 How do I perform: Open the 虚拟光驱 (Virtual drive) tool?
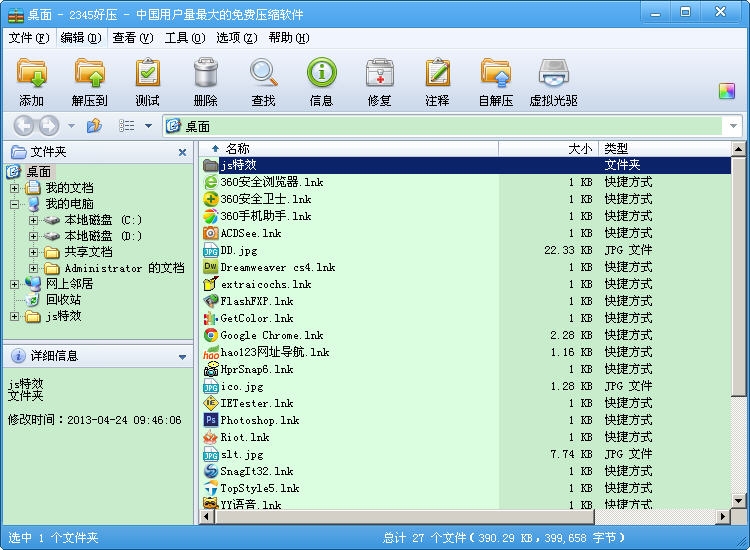(x=553, y=73)
